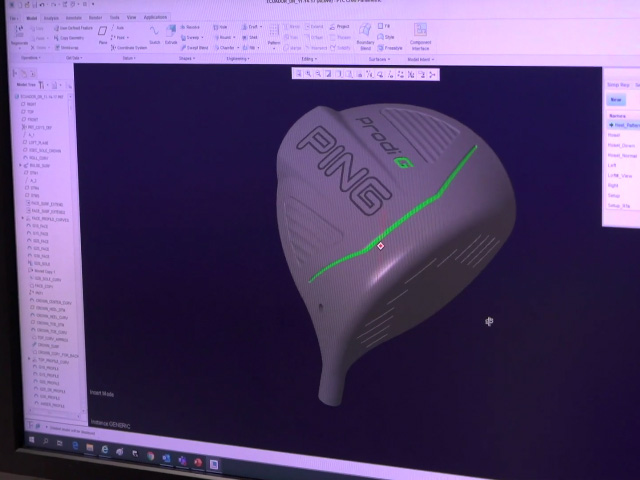Viewport: 640px width, 480px height.
Task: Open the Windows Start menu
Action: coord(32,440)
